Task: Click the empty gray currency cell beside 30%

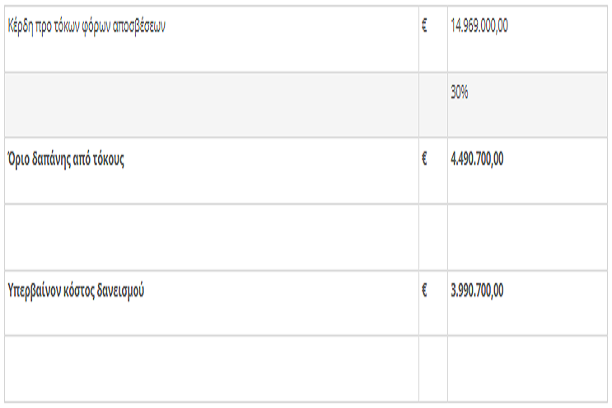Action: point(433,105)
